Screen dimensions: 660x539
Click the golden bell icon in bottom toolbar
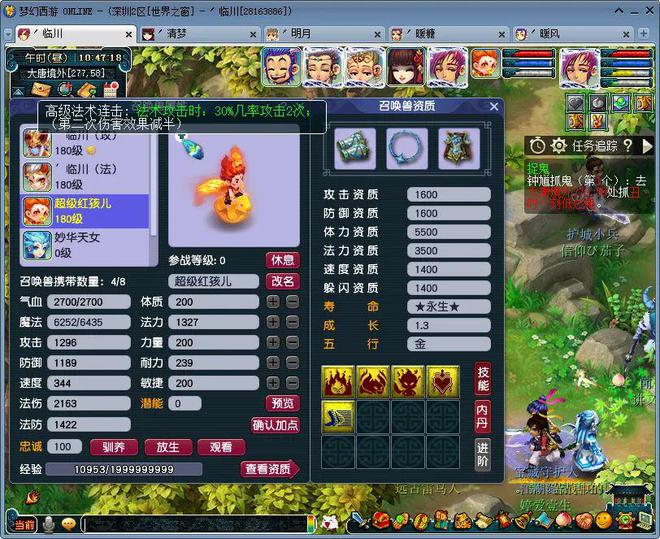[523, 520]
